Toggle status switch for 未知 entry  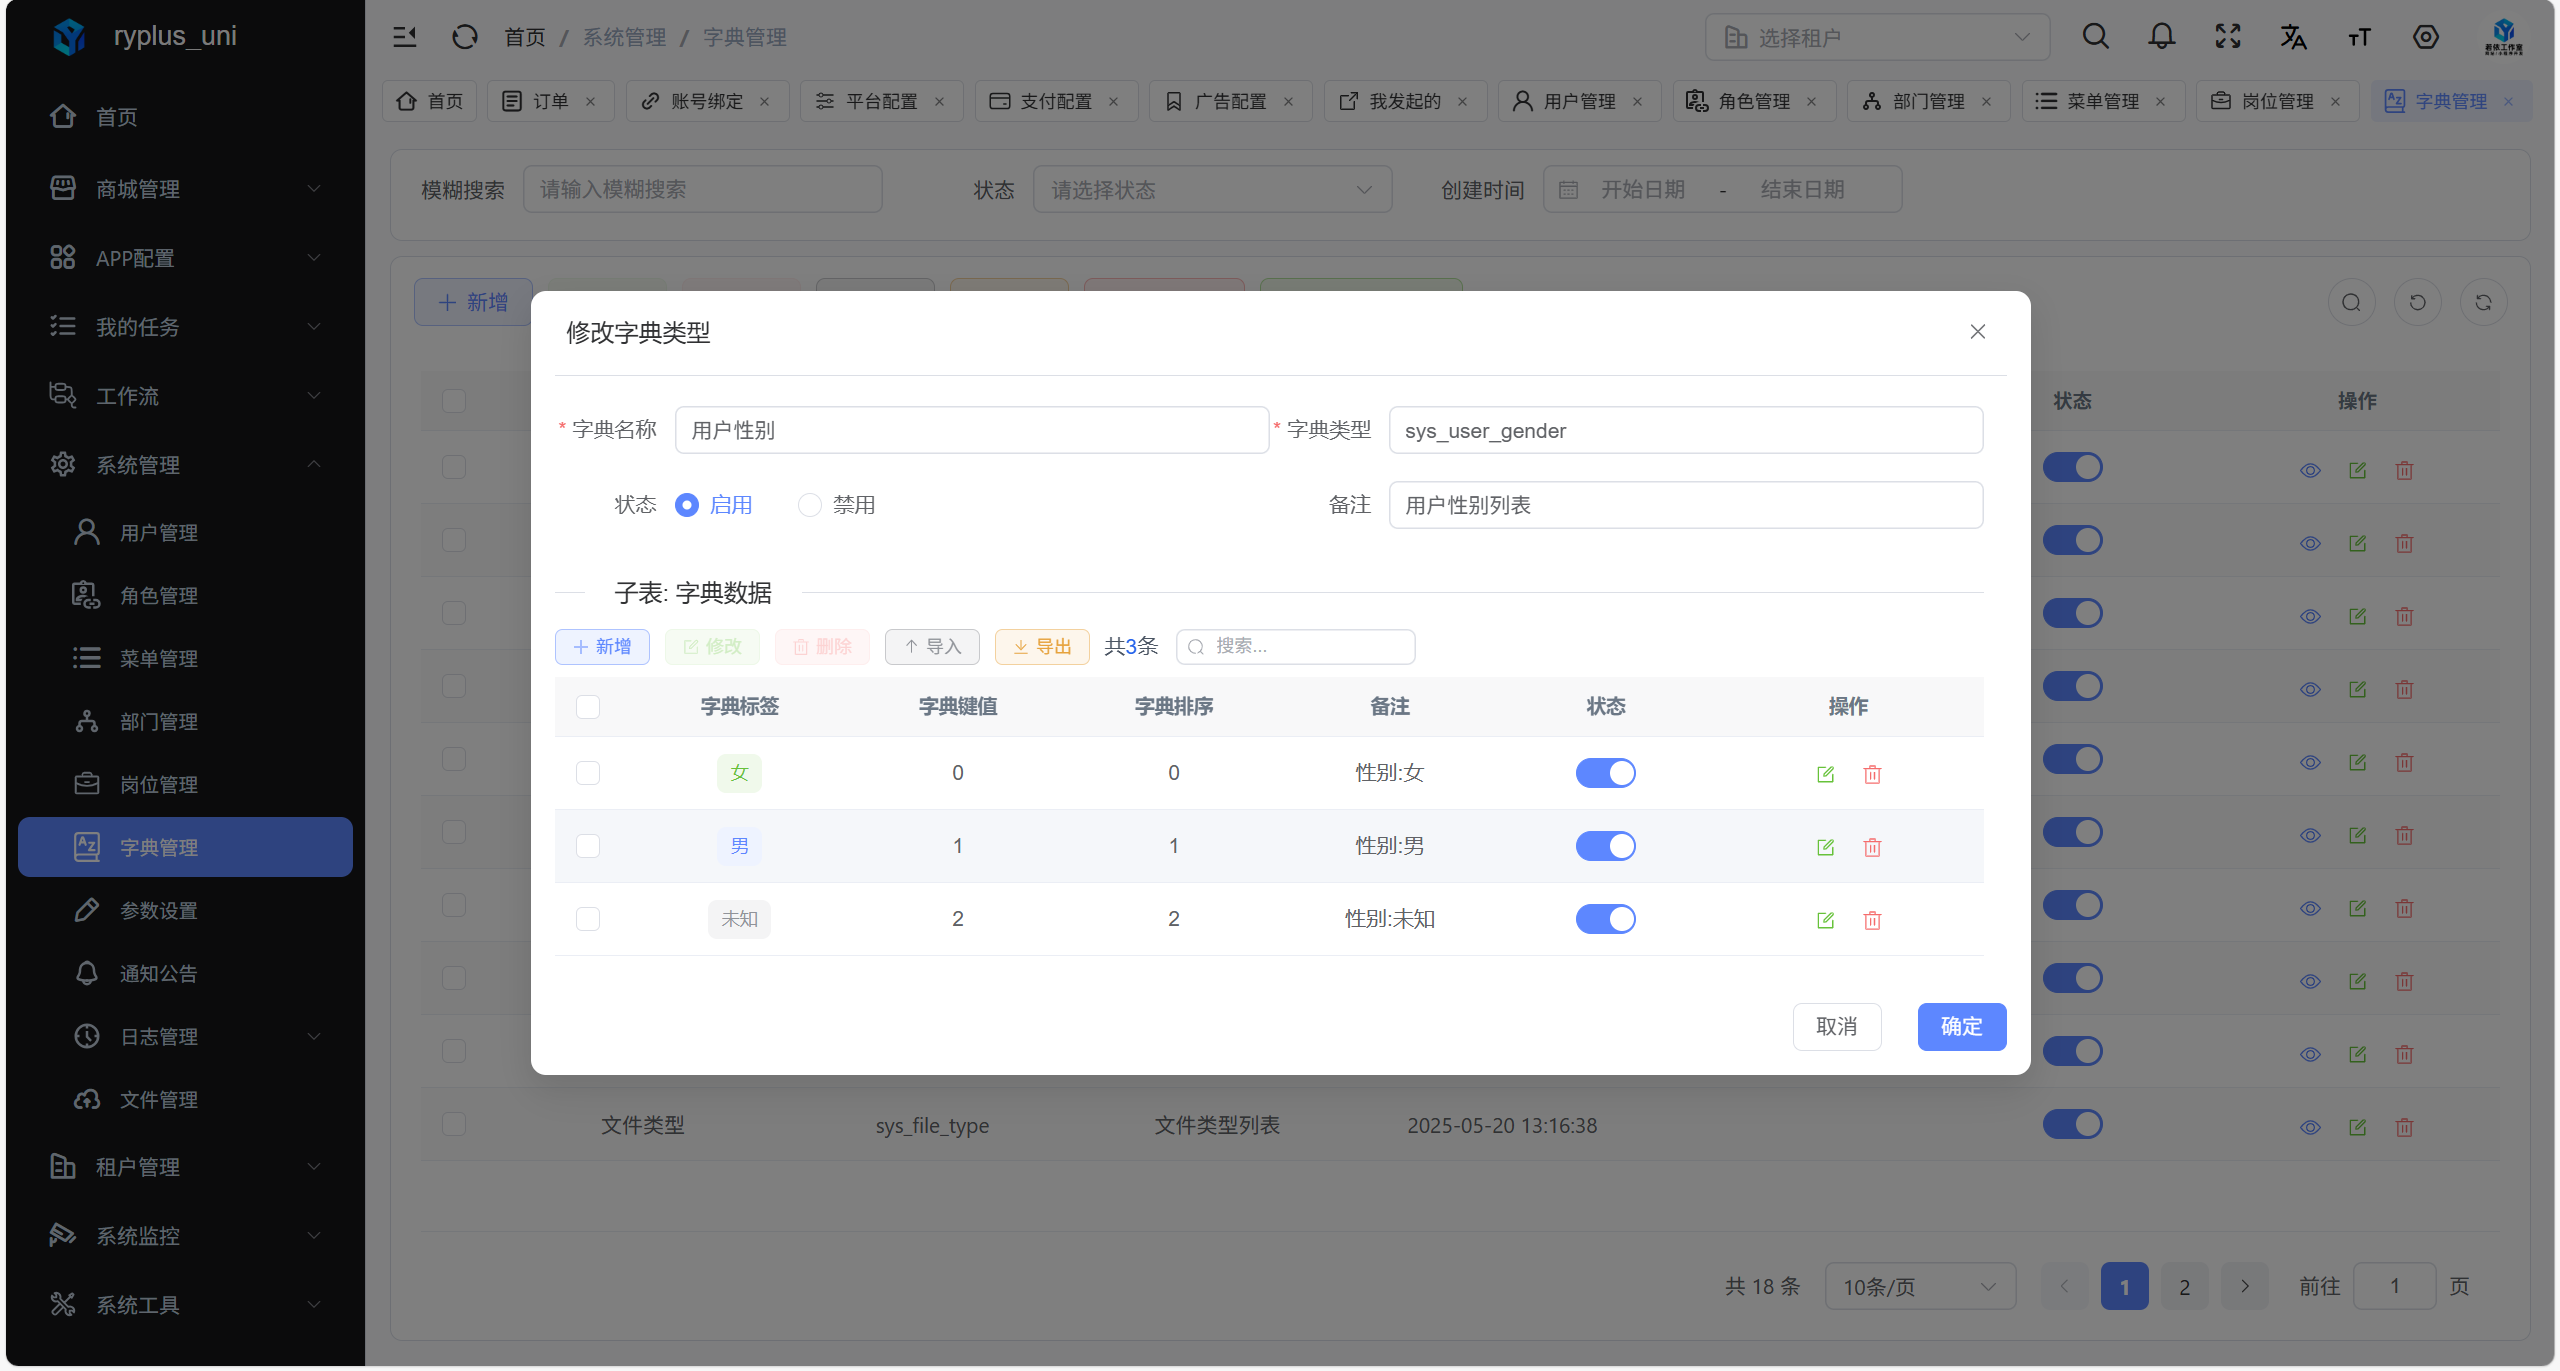coord(1605,919)
